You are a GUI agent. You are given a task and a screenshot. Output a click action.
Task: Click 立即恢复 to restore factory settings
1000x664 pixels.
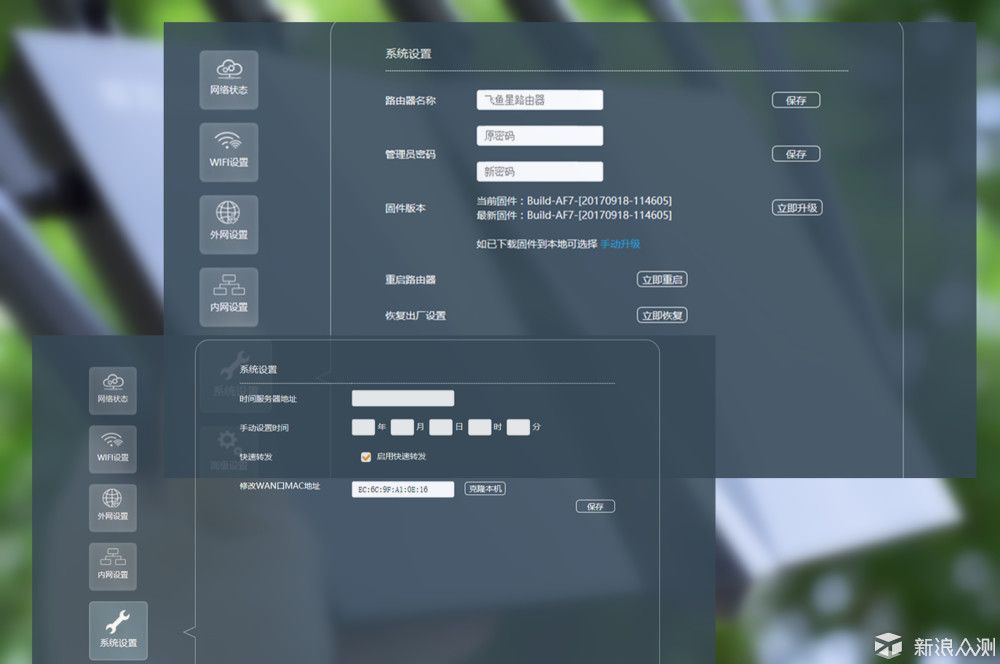tap(662, 315)
